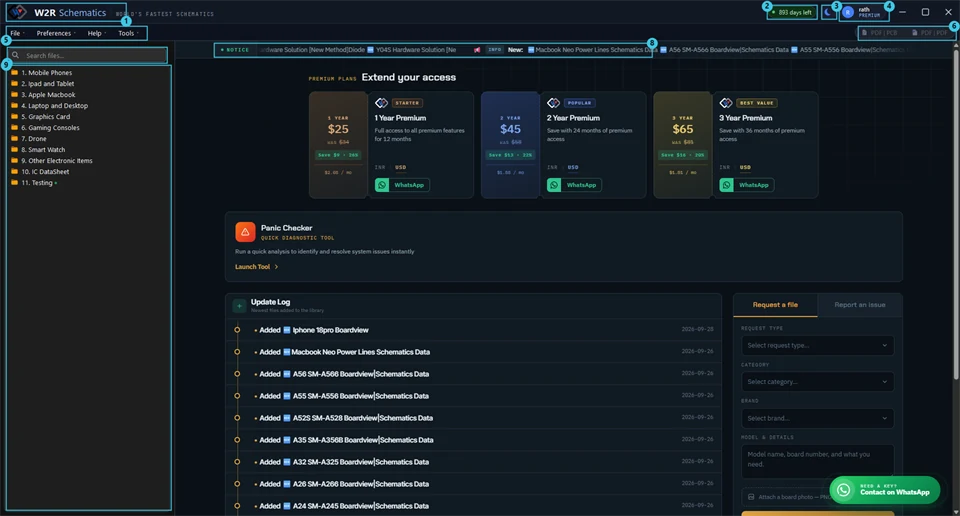The width and height of the screenshot is (960, 516).
Task: Switch to the Report an issue tab
Action: click(x=860, y=305)
